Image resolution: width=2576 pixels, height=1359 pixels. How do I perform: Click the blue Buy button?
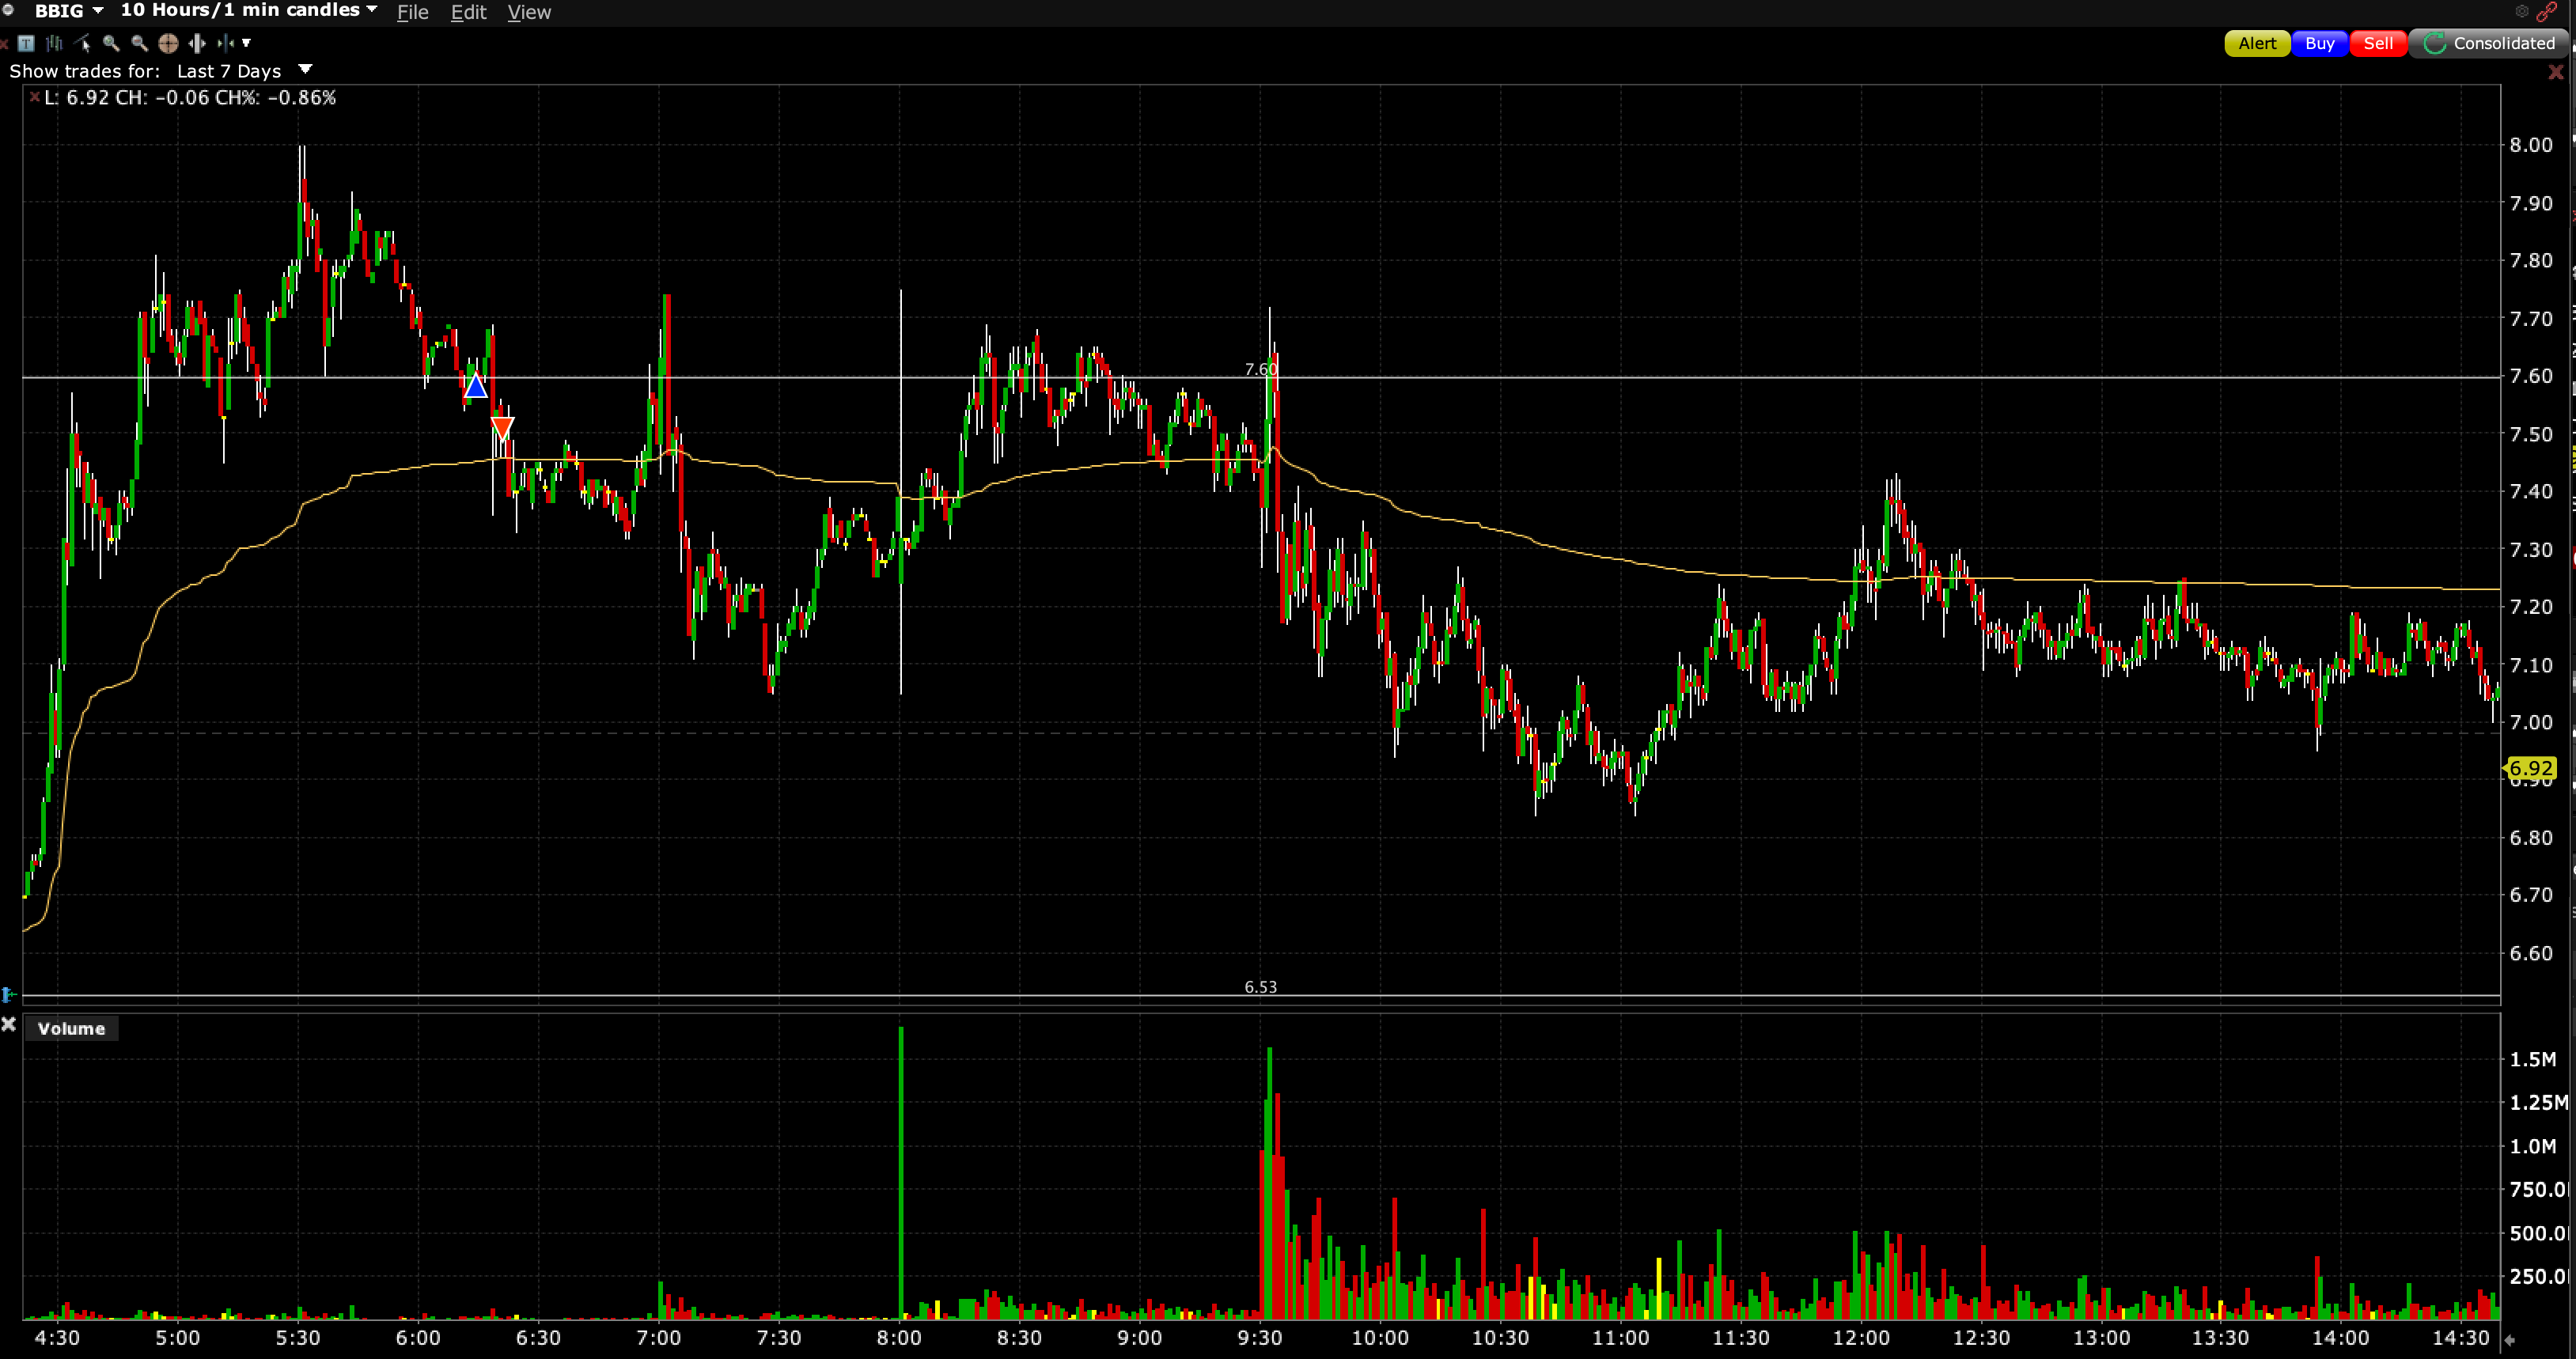point(2318,43)
